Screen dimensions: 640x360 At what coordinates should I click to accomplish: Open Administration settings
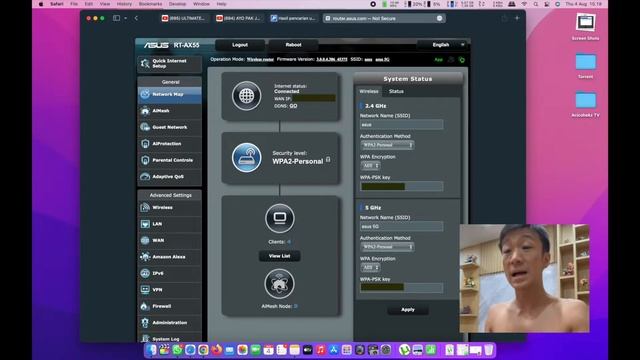pyautogui.click(x=169, y=322)
